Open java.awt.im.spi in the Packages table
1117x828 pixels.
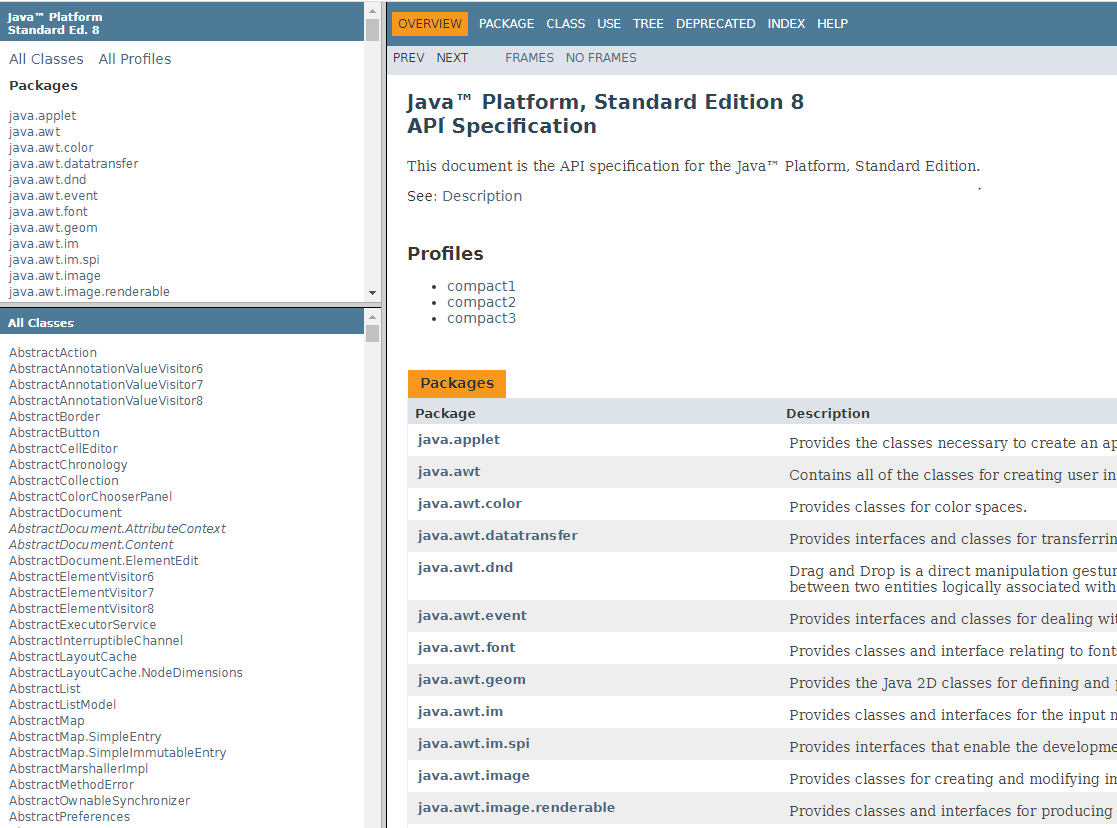click(473, 744)
